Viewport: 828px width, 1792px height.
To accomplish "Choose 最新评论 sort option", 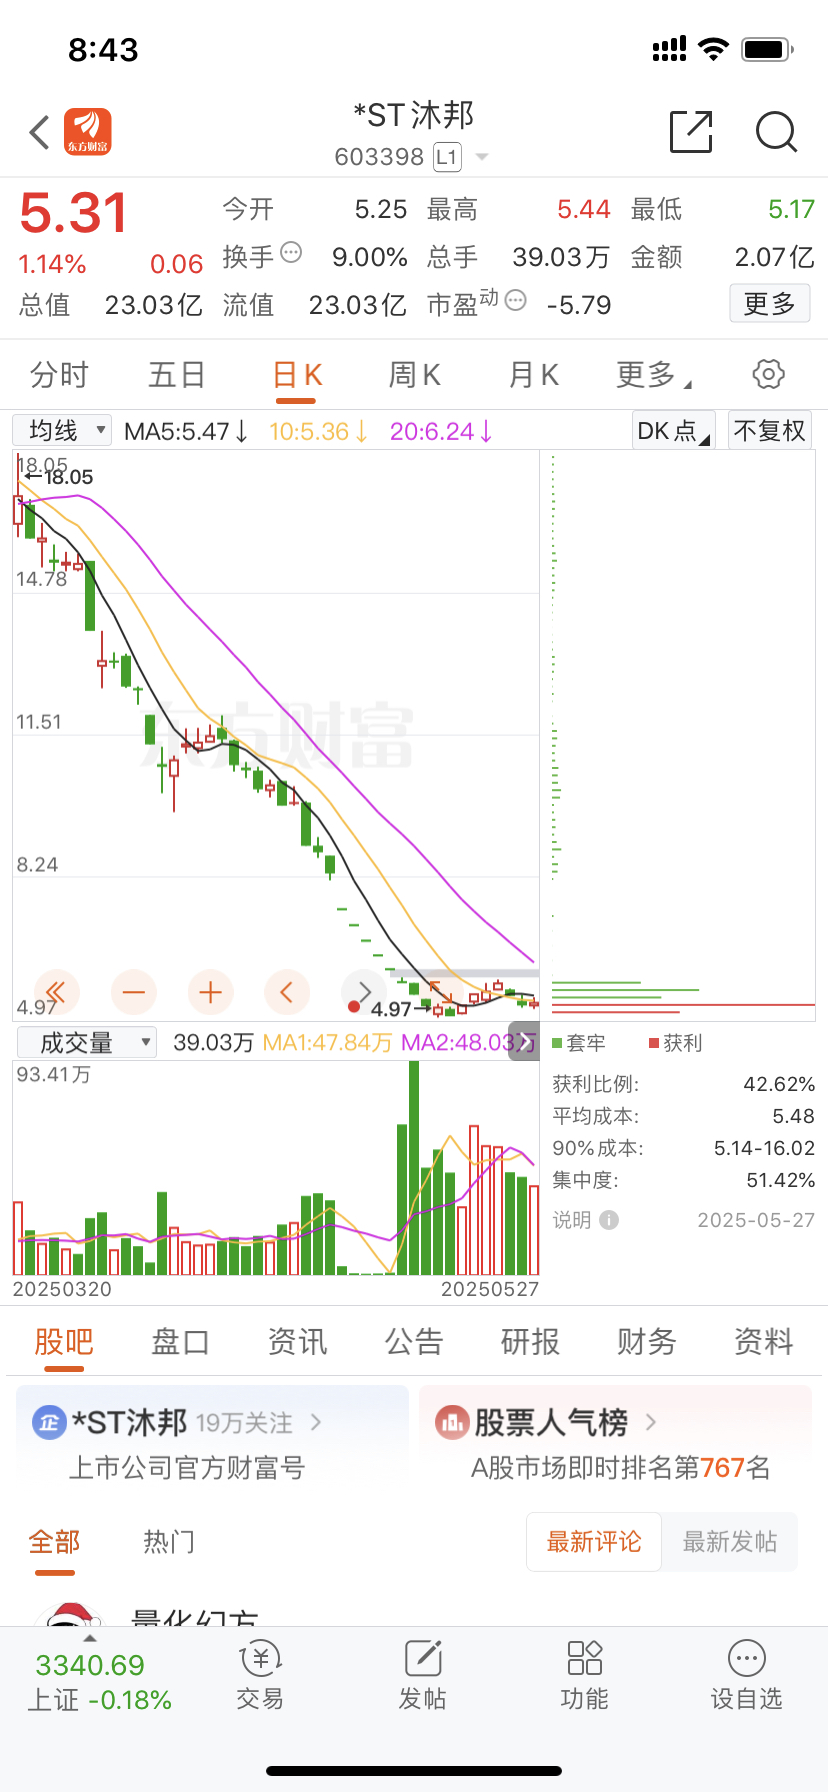I will coord(594,1542).
